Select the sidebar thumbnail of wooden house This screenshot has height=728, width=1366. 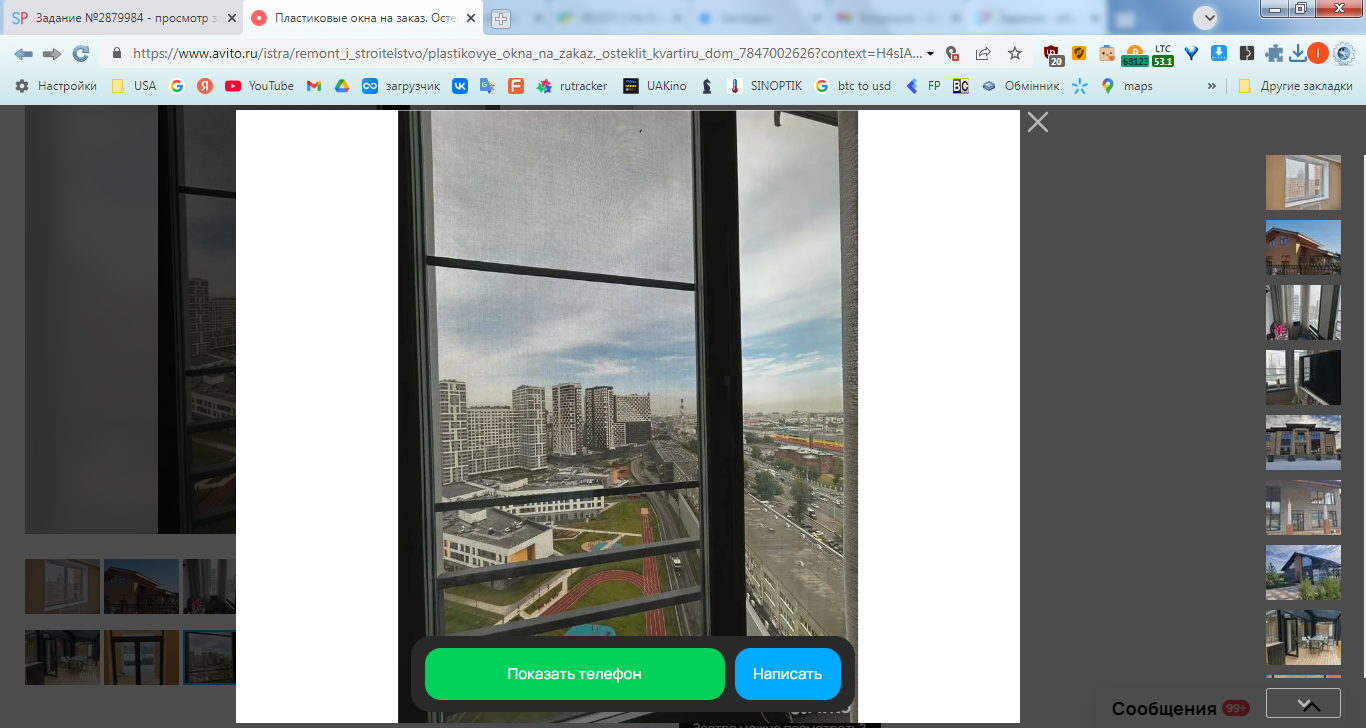1303,247
